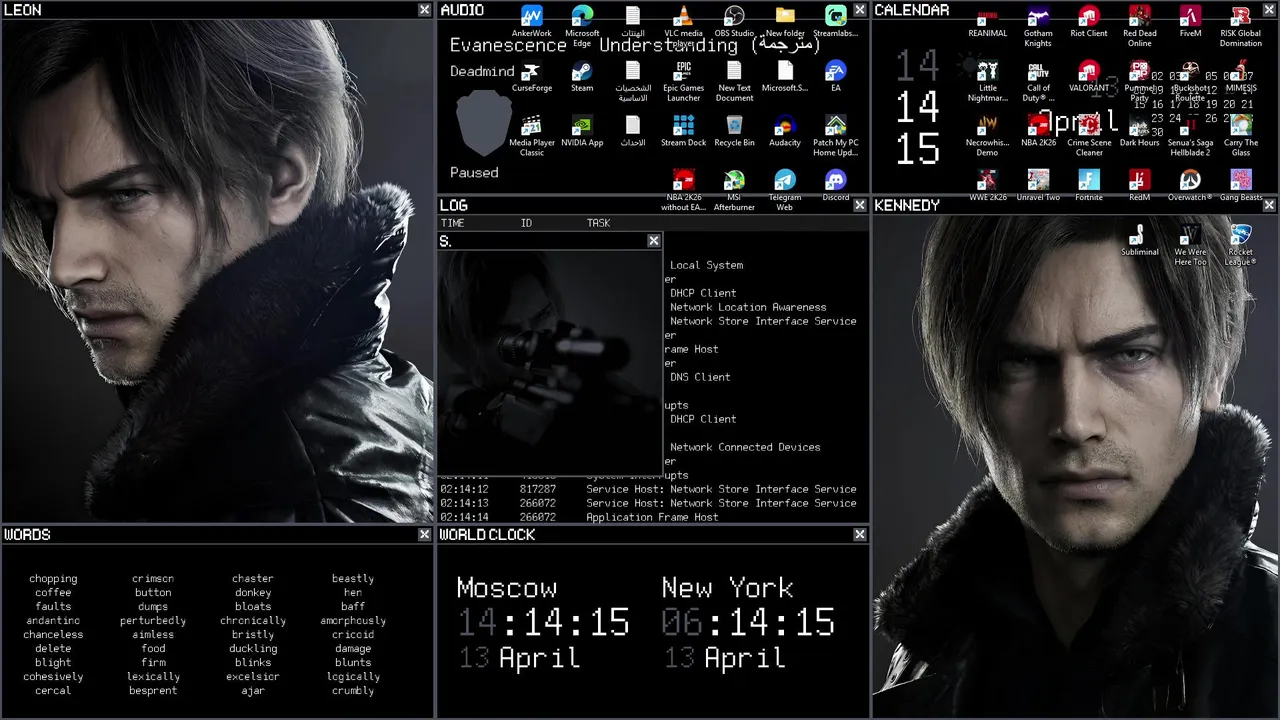The width and height of the screenshot is (1280, 720).
Task: Launch the Rocket League icon
Action: pyautogui.click(x=1241, y=244)
